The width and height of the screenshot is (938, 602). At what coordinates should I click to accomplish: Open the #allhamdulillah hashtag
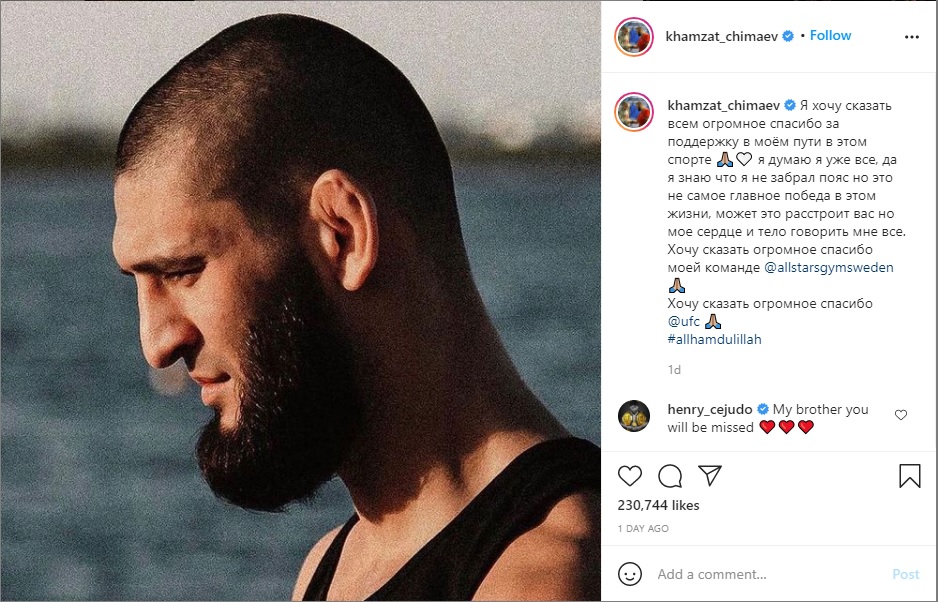(714, 339)
